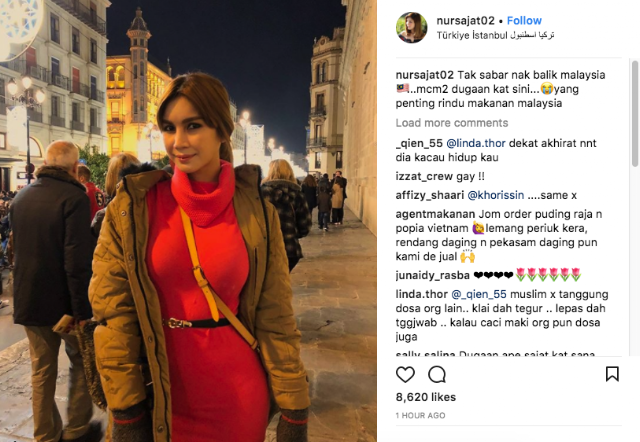This screenshot has height=442, width=640.
Task: Load more comments
Action: (x=452, y=123)
